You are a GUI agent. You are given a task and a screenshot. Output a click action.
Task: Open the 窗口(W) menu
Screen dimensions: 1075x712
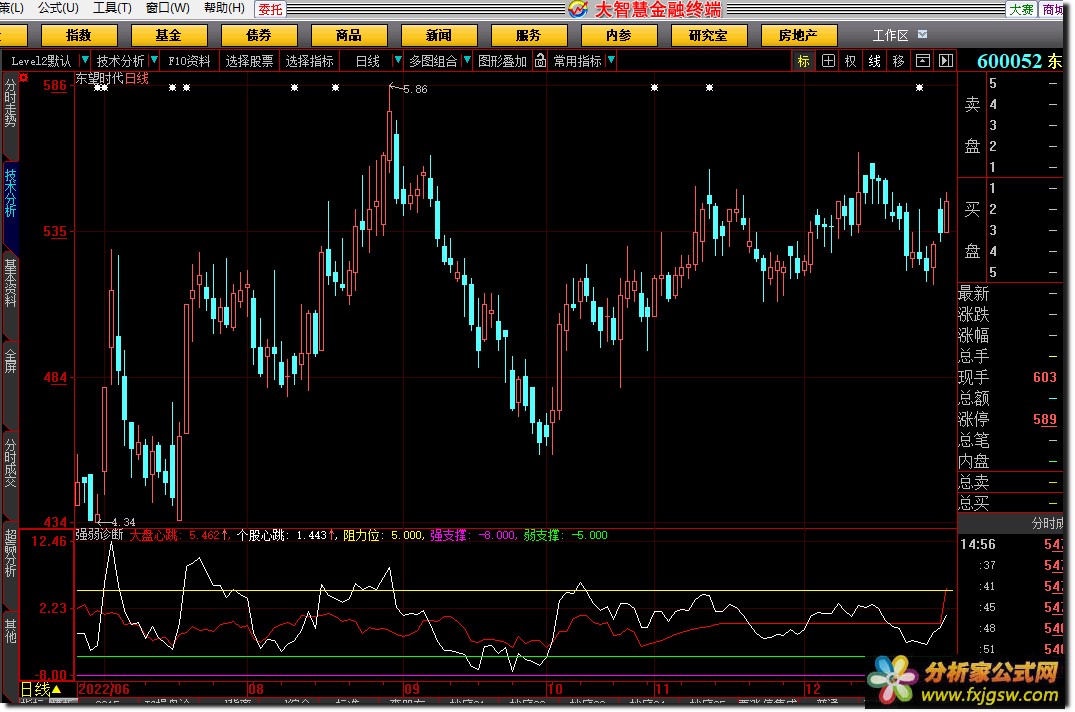click(167, 8)
